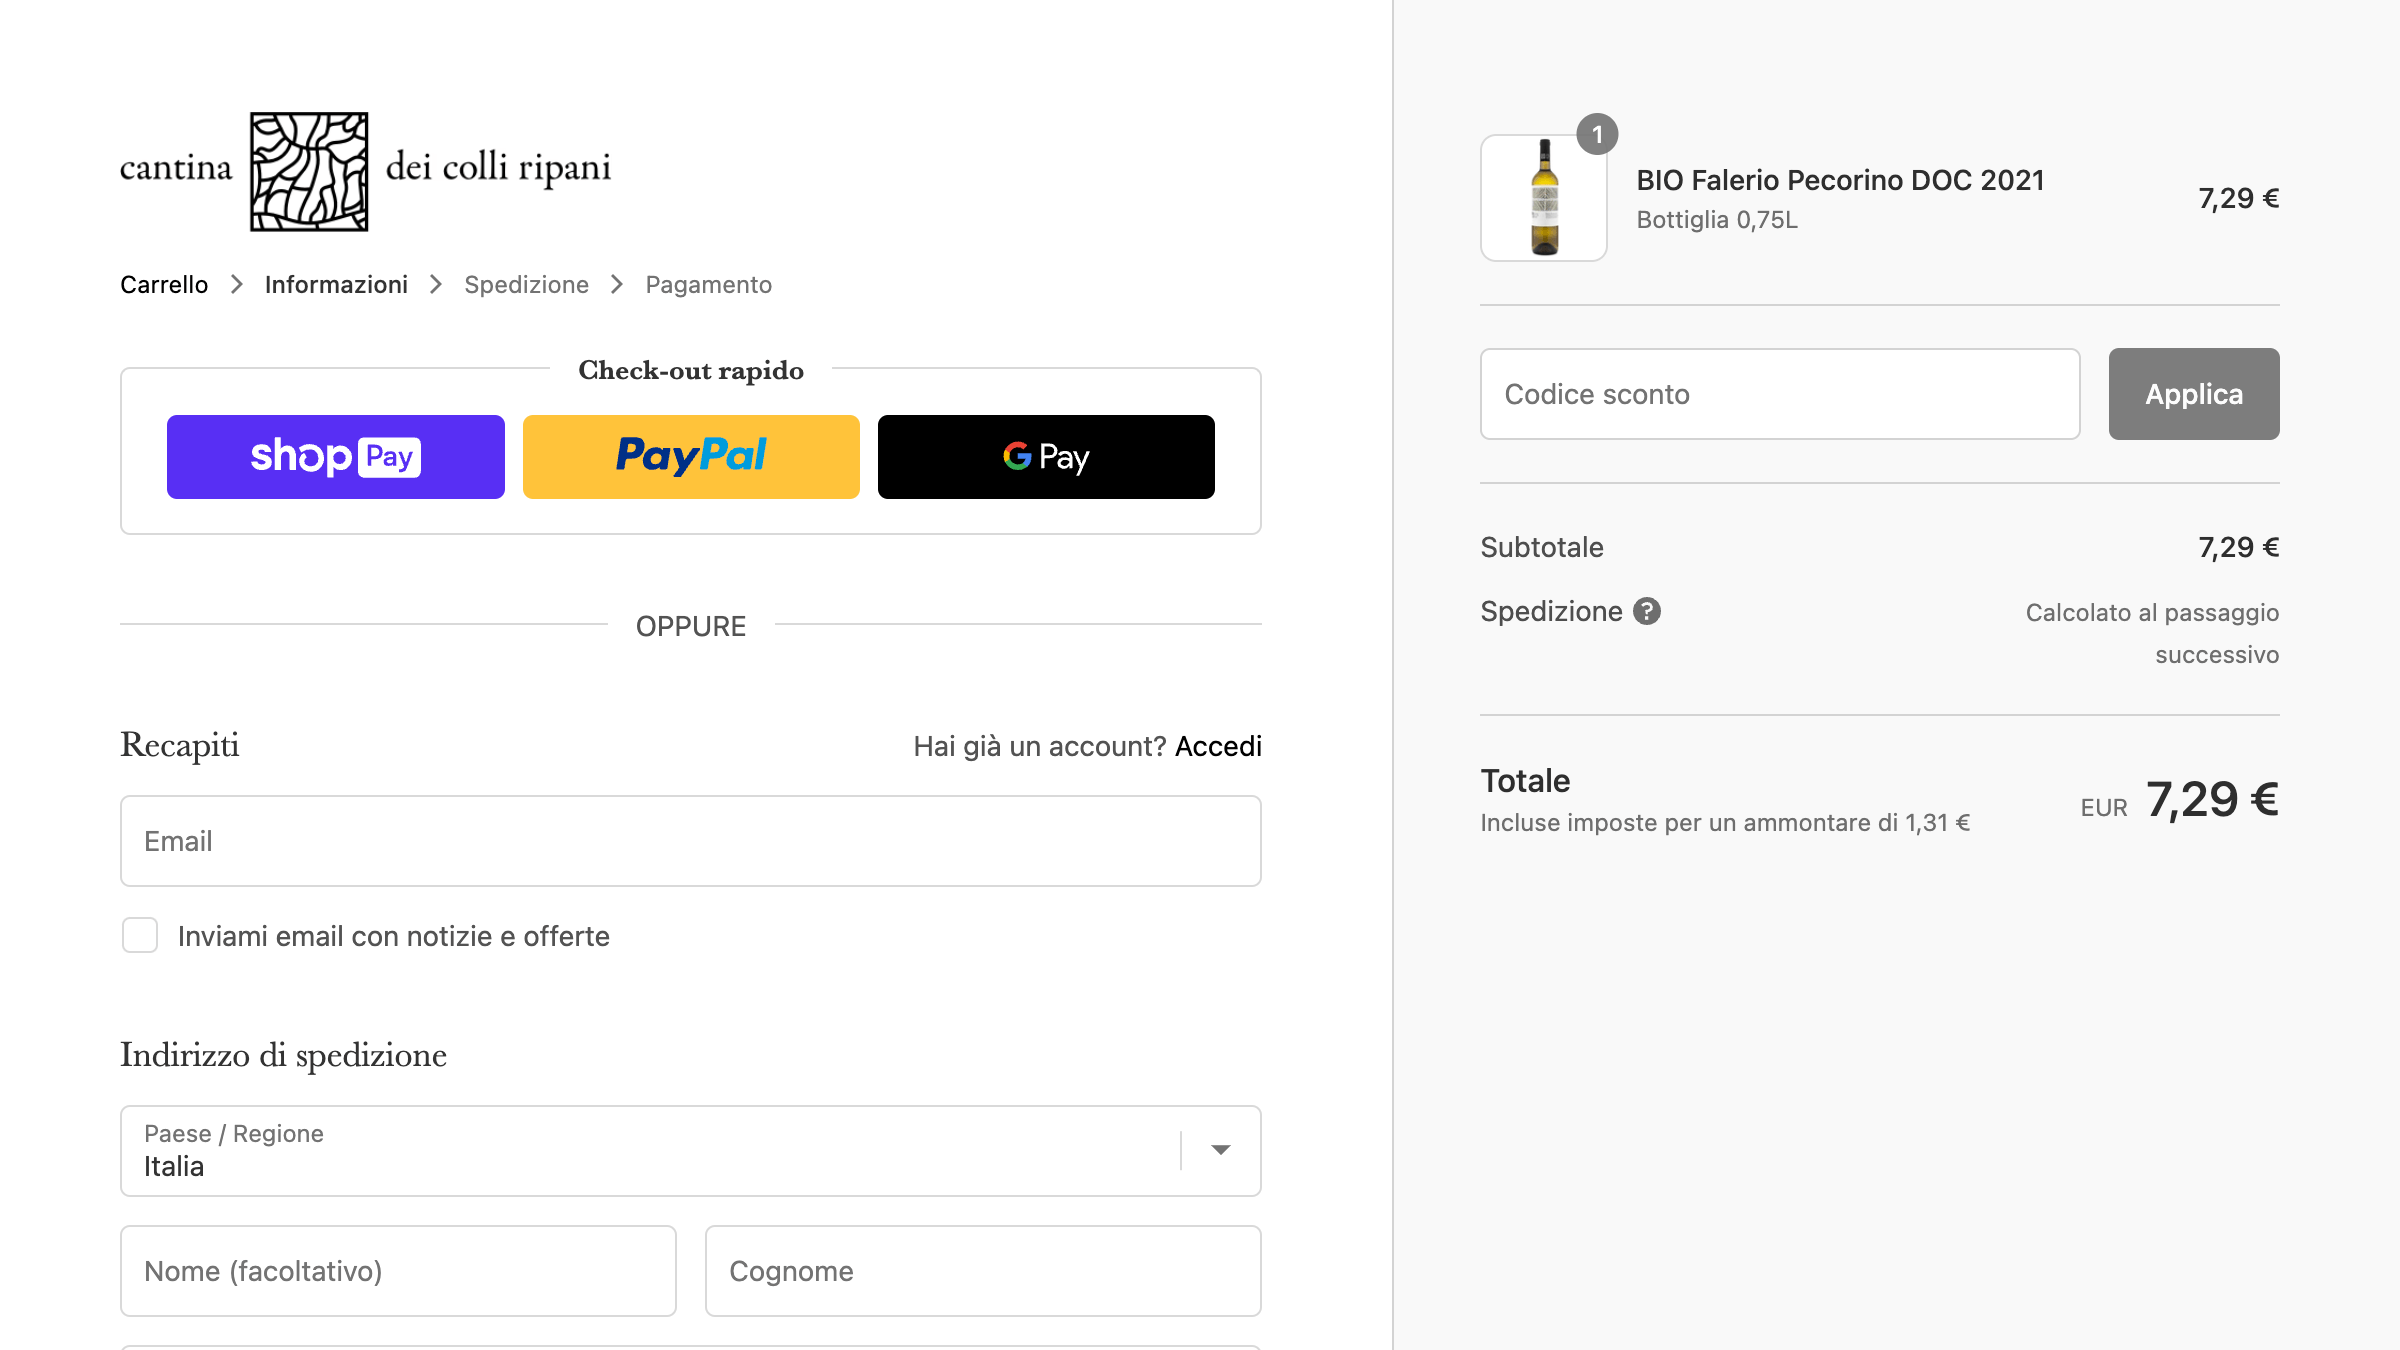Open the Paese / Regione dropdown
Viewport: 2400px width, 1350px height.
click(x=650, y=1151)
